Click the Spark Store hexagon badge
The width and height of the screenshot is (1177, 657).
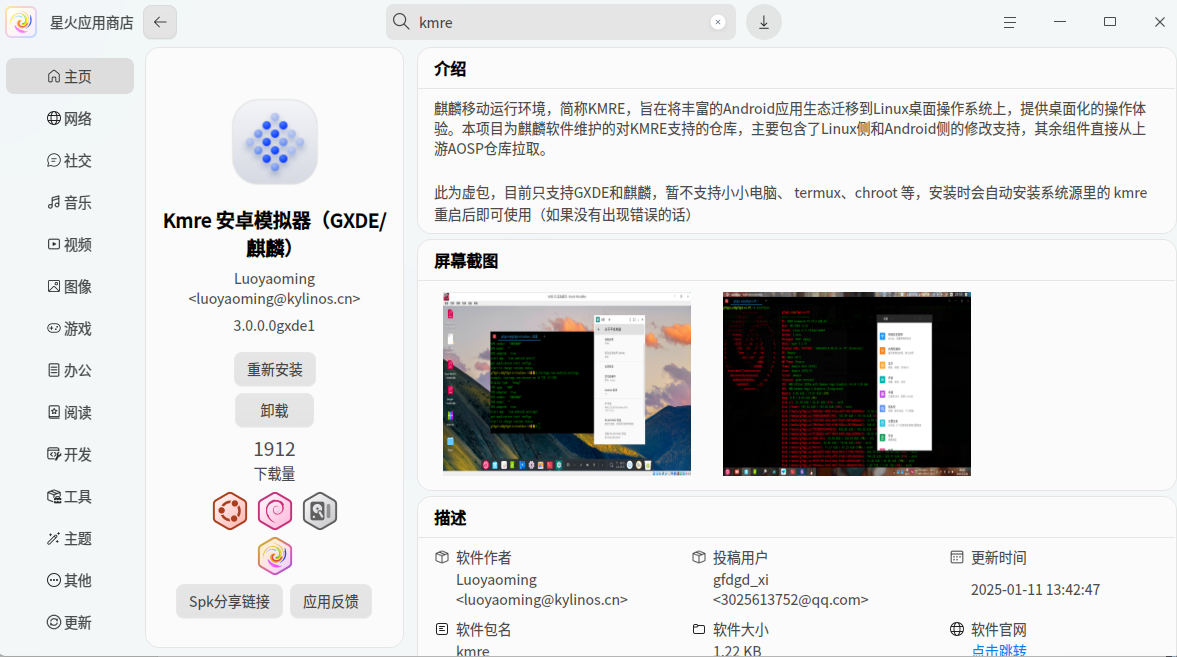pyautogui.click(x=275, y=556)
